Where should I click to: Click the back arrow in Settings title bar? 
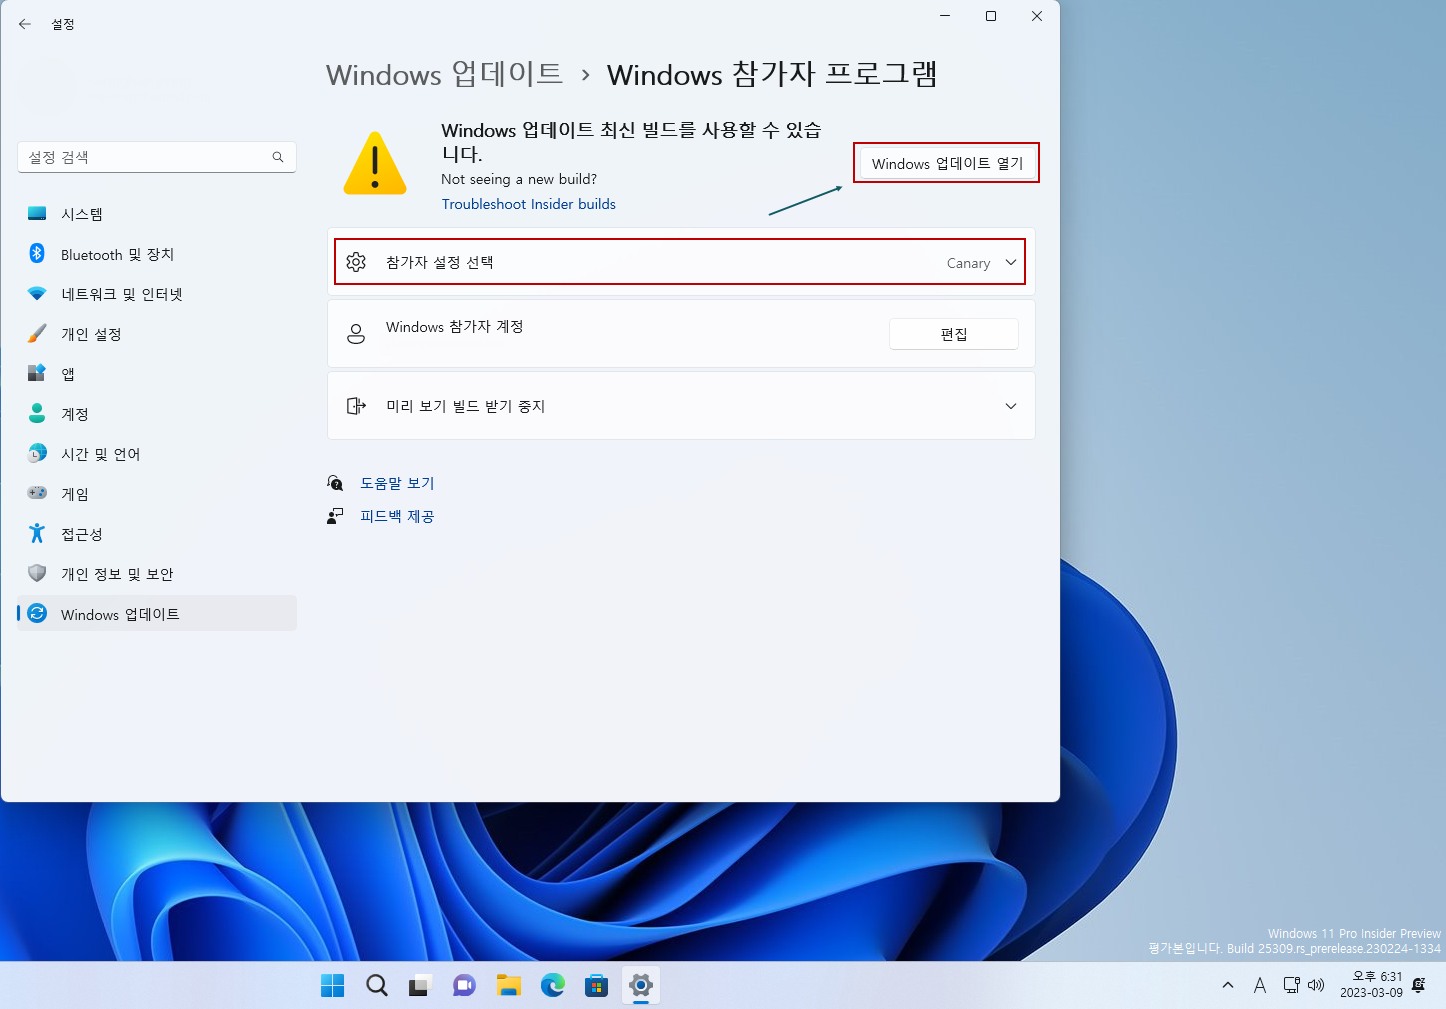25,24
